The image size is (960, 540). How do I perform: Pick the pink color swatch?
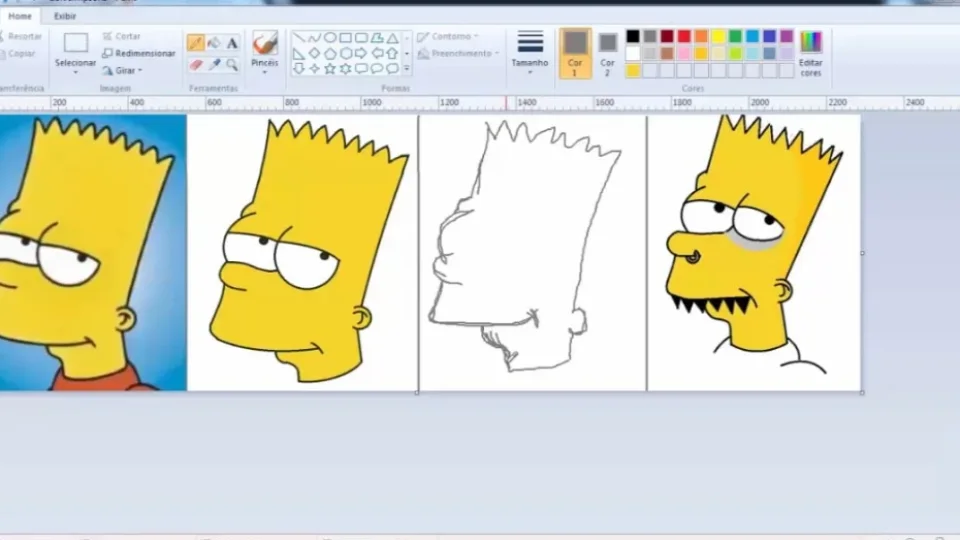(x=684, y=53)
